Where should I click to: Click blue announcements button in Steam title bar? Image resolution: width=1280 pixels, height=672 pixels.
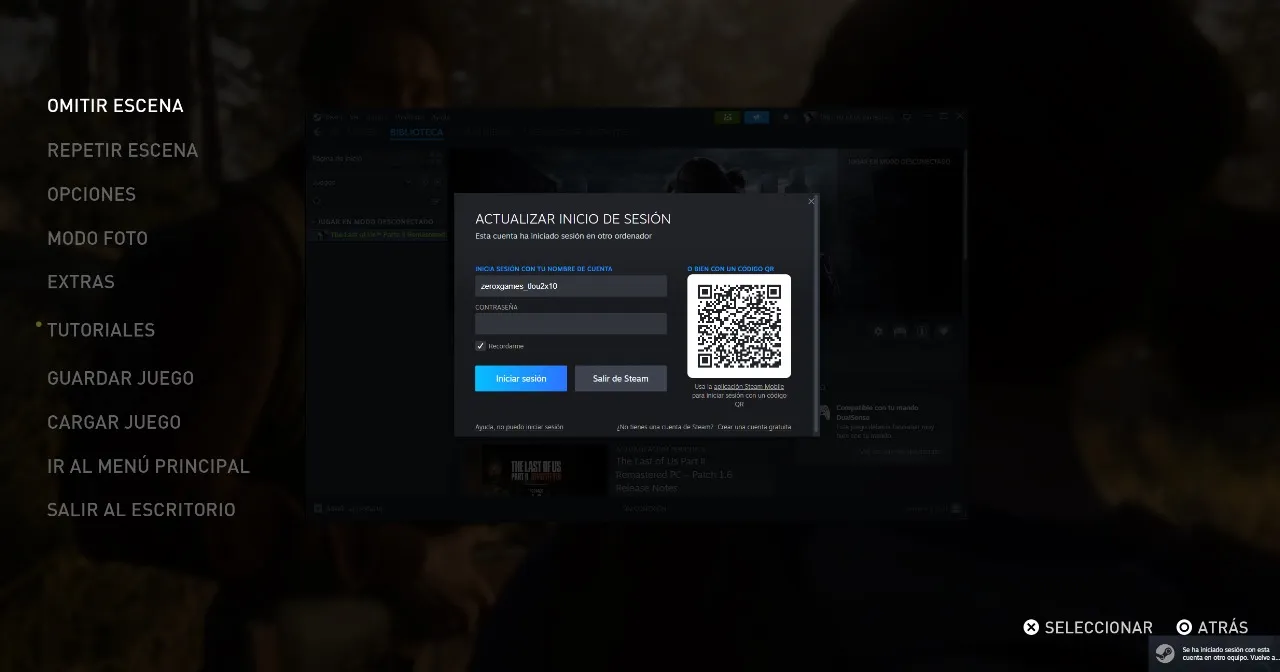(x=757, y=117)
